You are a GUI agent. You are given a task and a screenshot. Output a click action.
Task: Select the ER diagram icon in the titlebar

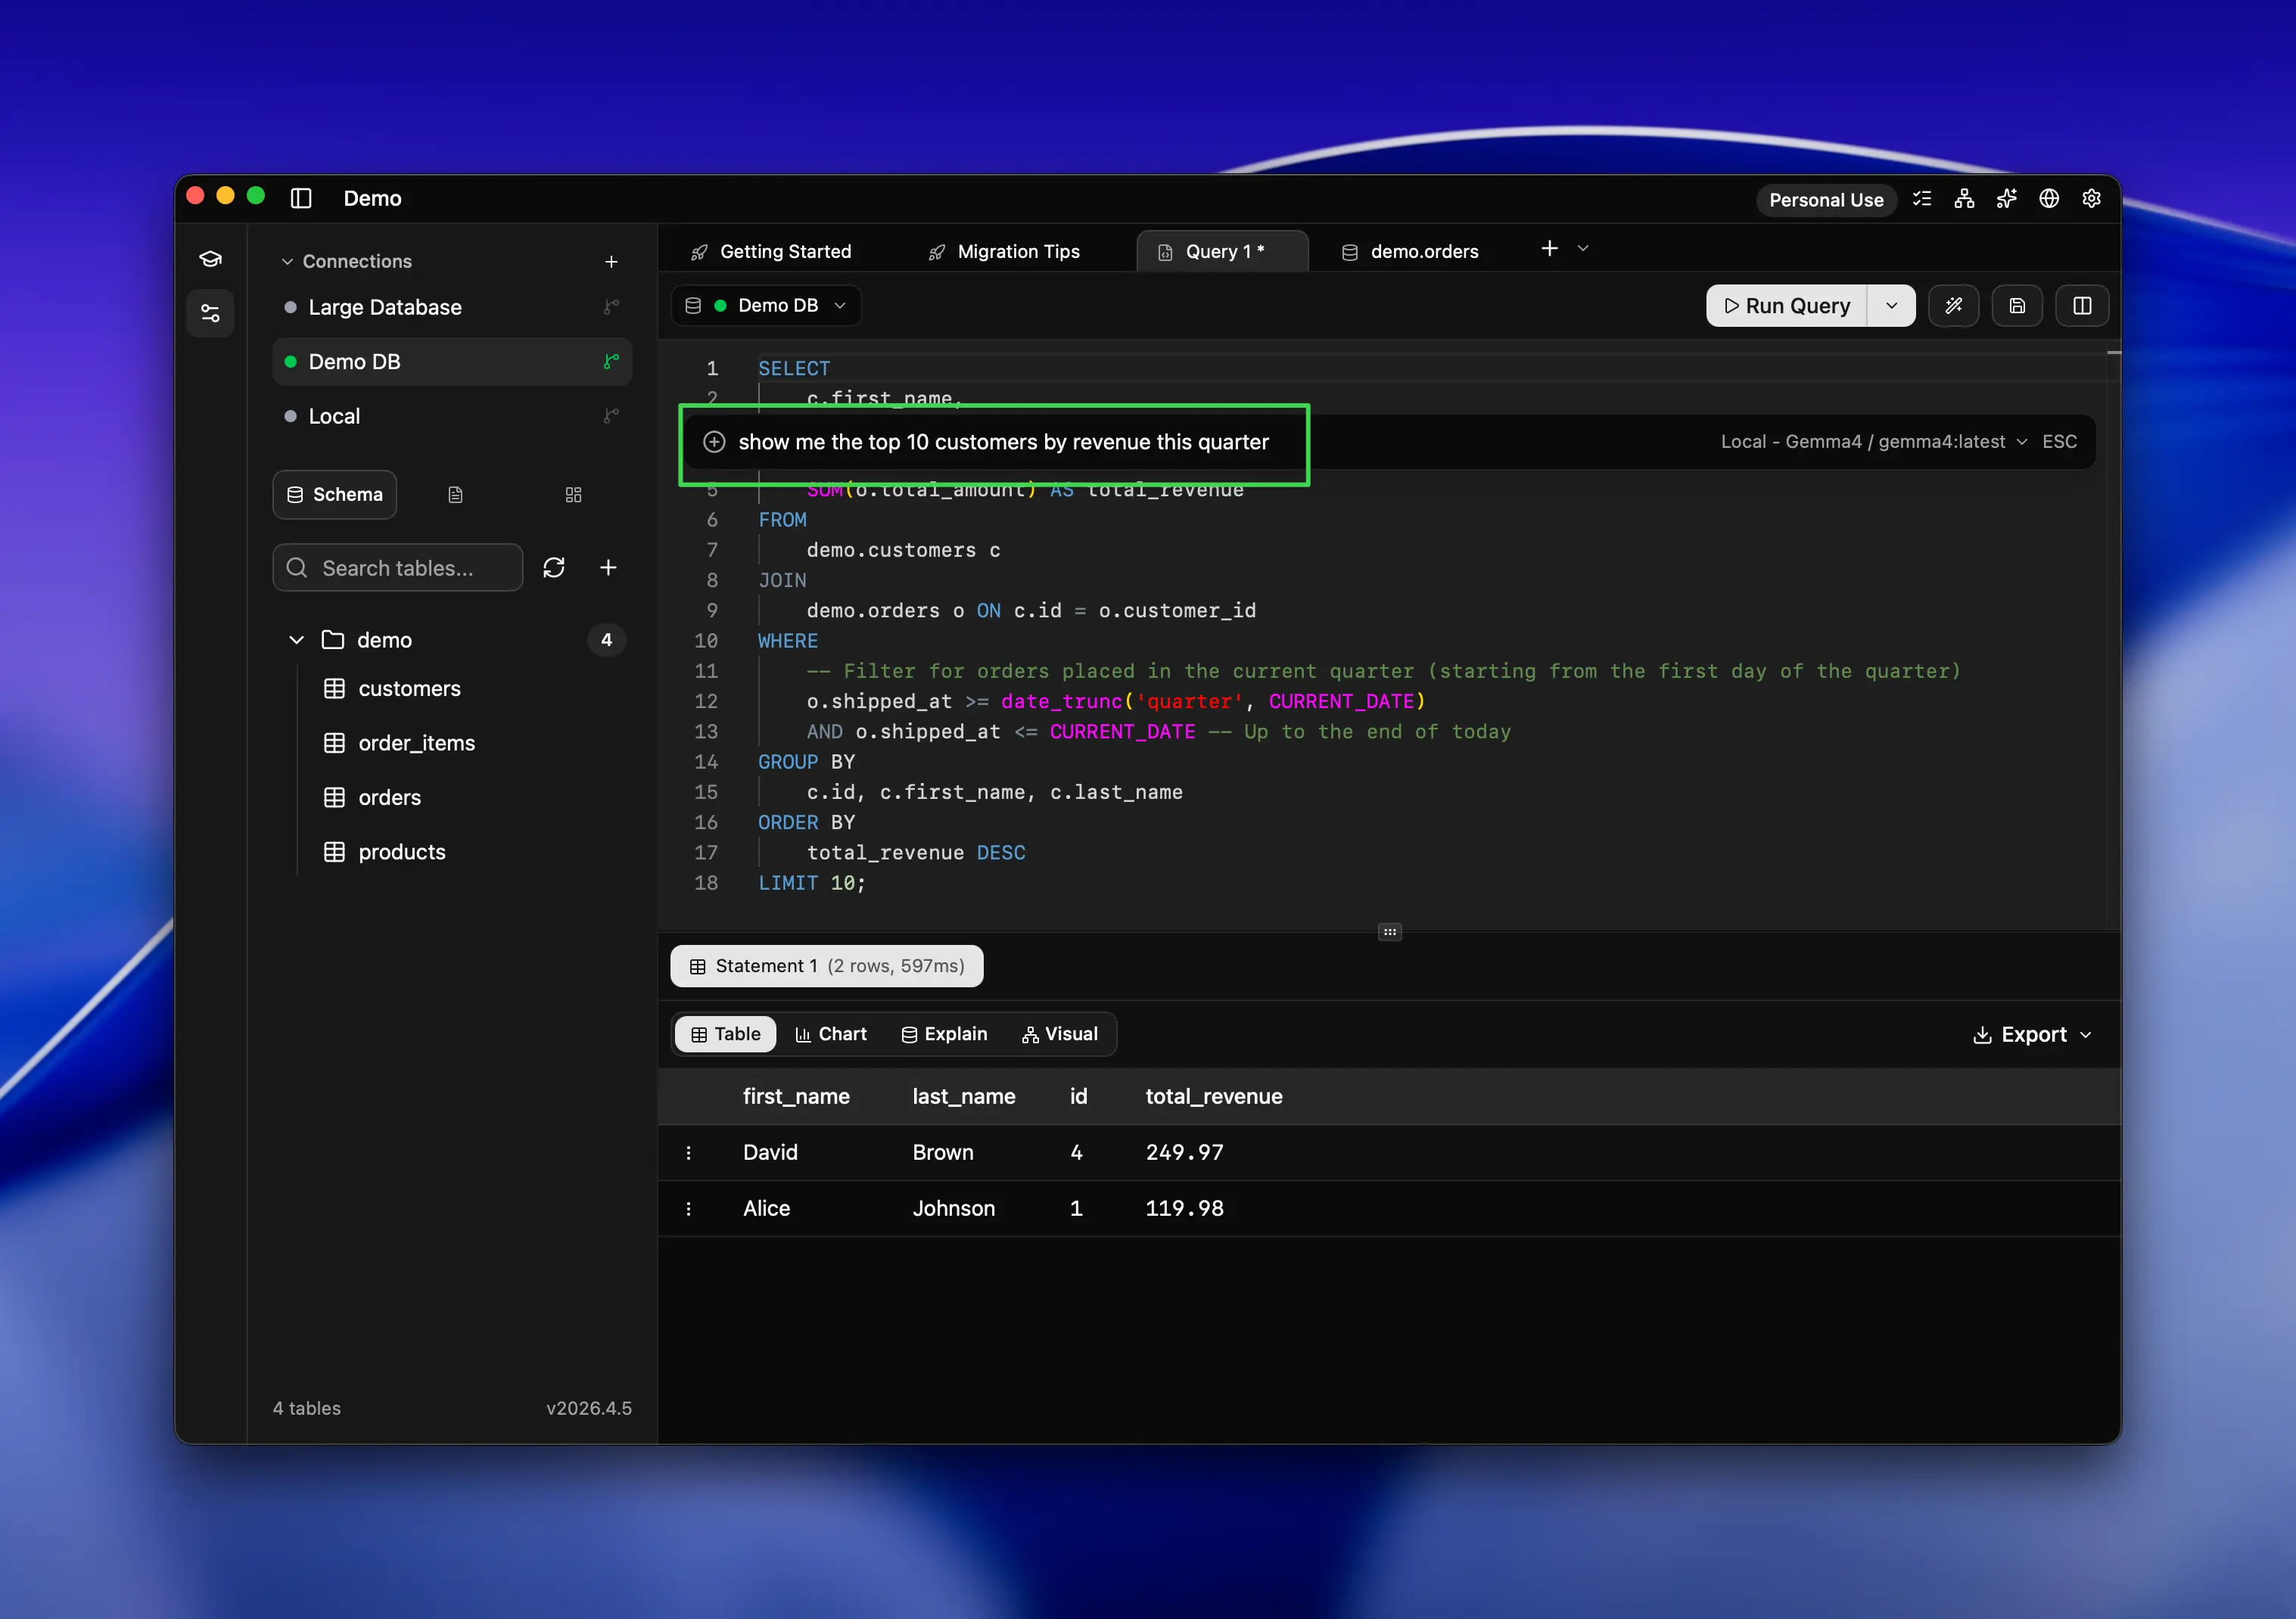1963,199
